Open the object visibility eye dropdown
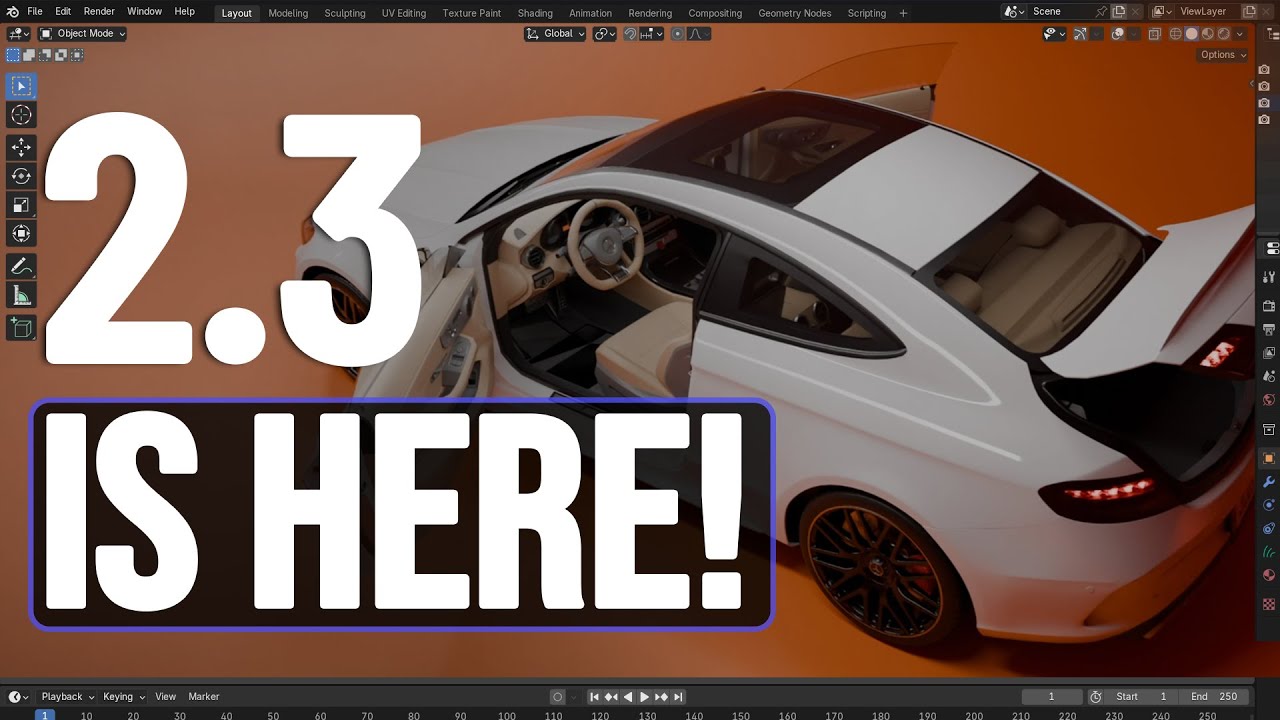 point(1055,33)
